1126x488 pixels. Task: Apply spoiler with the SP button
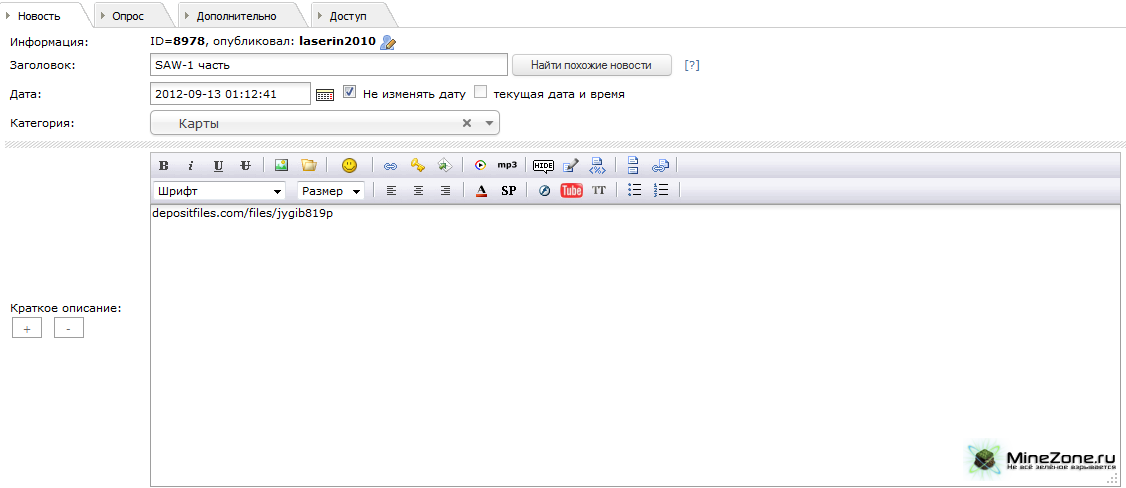click(508, 190)
